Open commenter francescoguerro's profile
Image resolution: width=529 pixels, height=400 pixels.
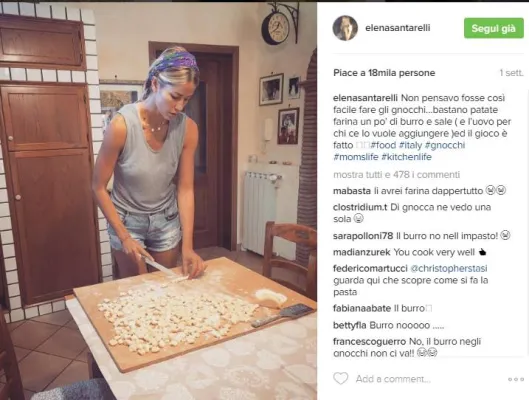(x=369, y=341)
